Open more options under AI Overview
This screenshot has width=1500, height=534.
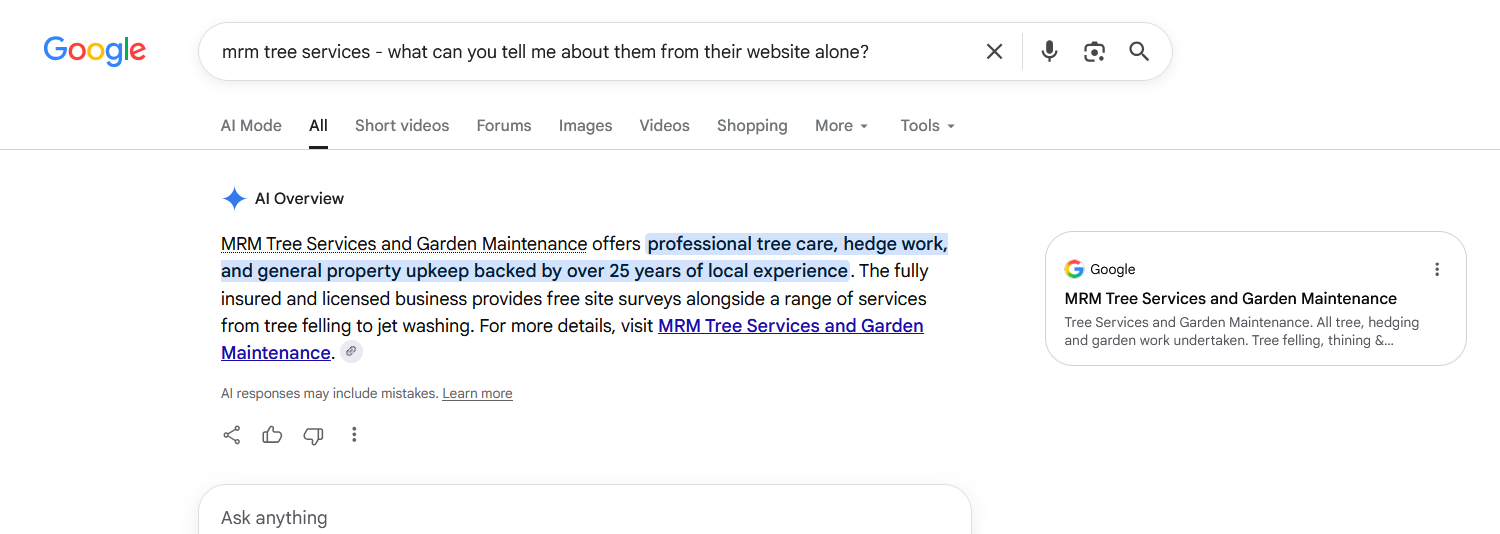click(354, 435)
